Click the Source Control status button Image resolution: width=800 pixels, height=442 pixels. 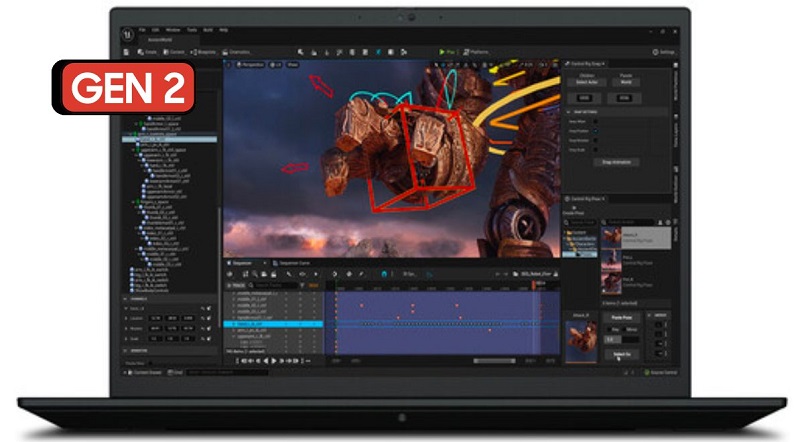coord(661,373)
